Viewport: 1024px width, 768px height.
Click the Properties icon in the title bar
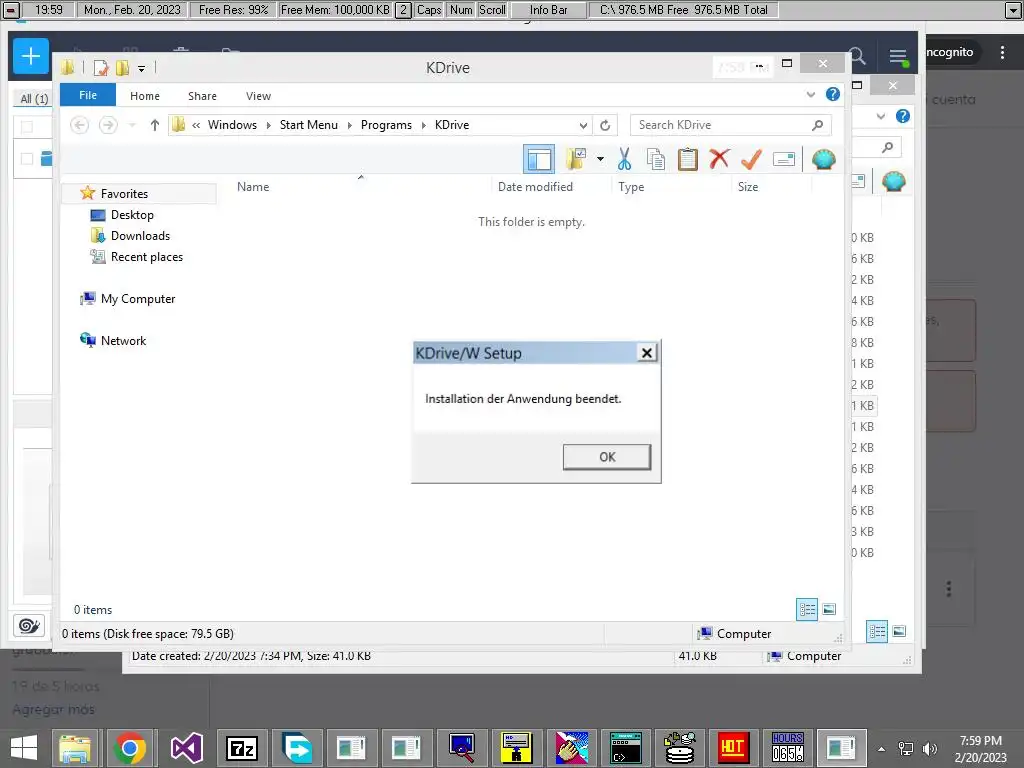tap(101, 68)
